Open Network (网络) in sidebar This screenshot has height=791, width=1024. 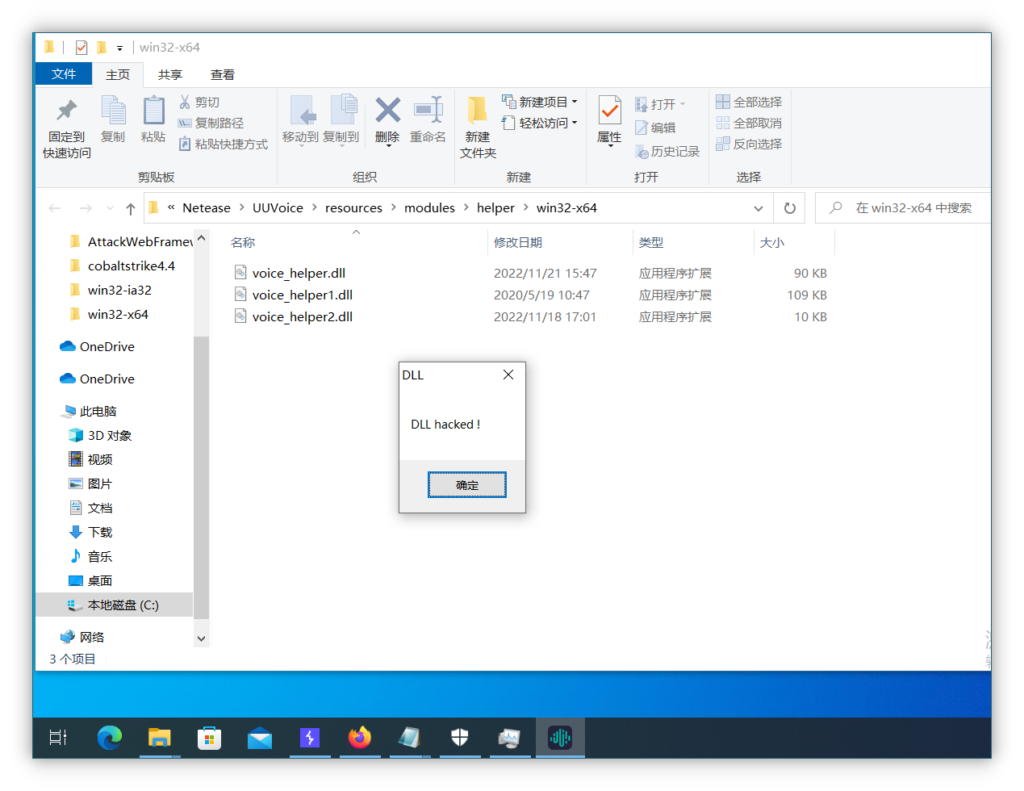point(82,637)
